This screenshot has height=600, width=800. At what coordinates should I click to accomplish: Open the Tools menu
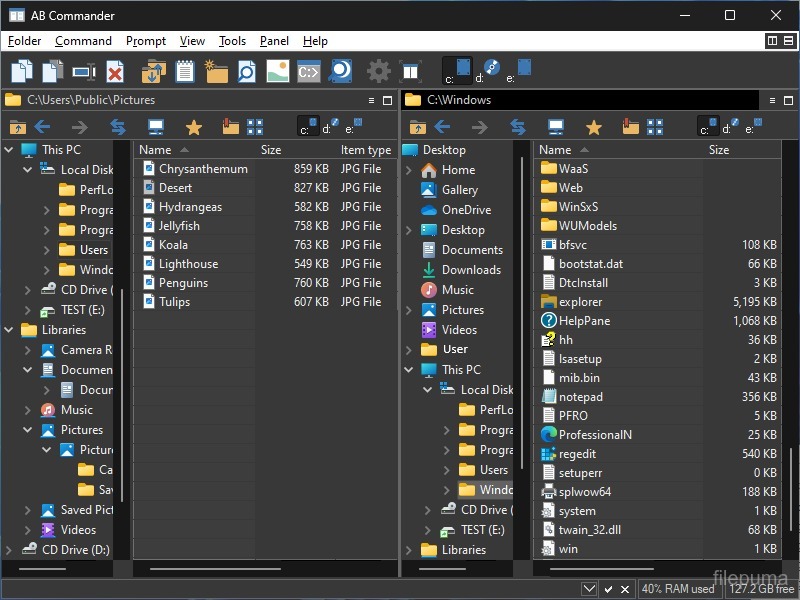pyautogui.click(x=232, y=41)
